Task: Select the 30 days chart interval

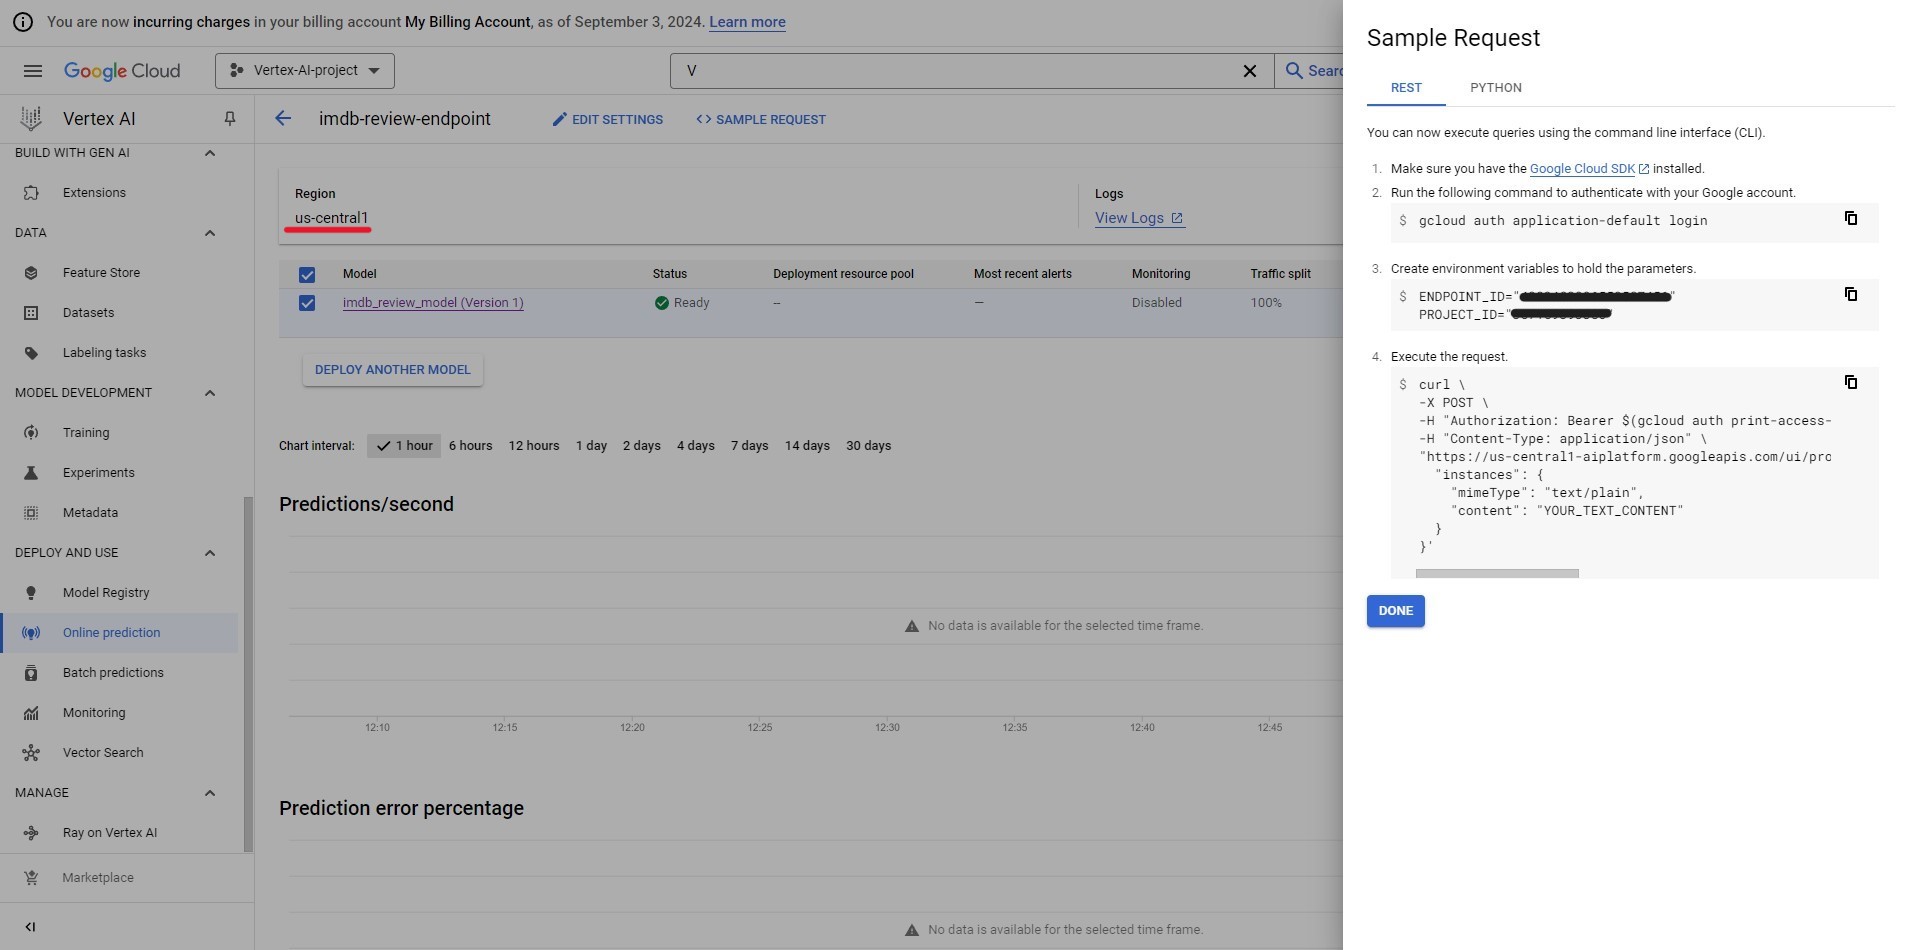Action: coord(869,446)
